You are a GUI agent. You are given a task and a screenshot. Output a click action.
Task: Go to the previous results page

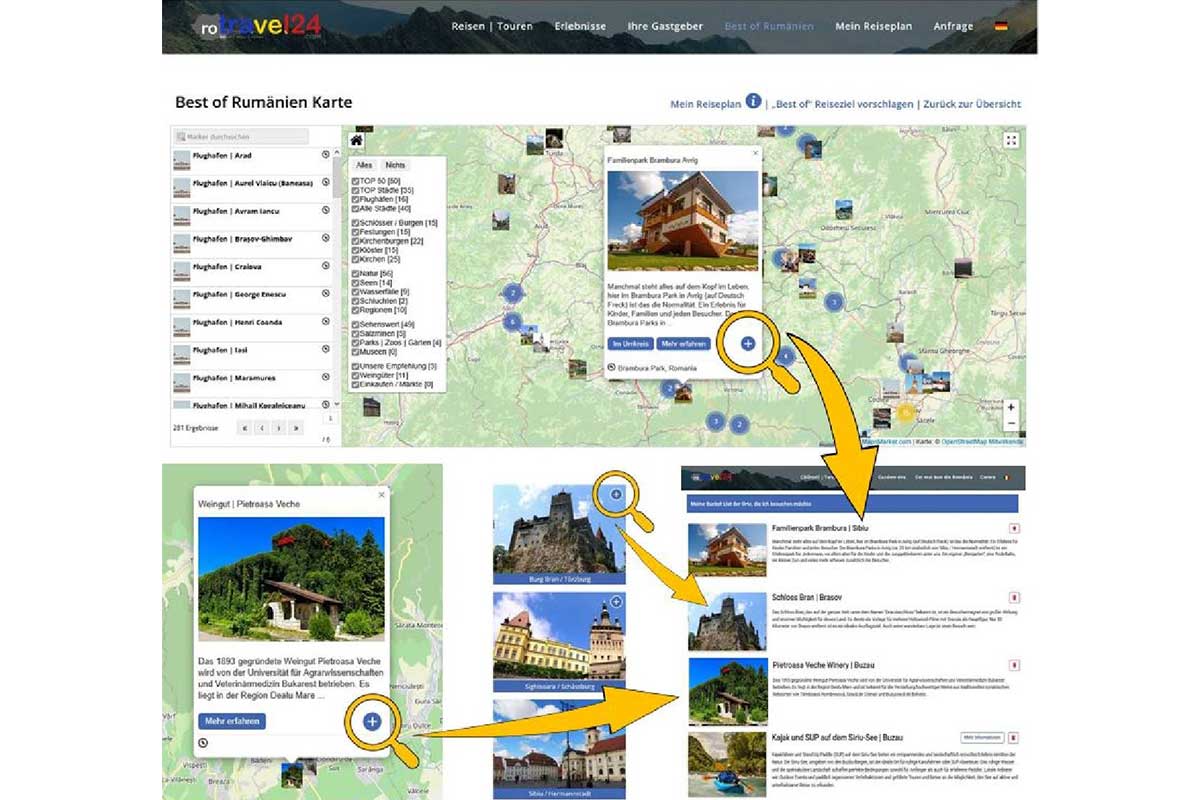[x=261, y=428]
